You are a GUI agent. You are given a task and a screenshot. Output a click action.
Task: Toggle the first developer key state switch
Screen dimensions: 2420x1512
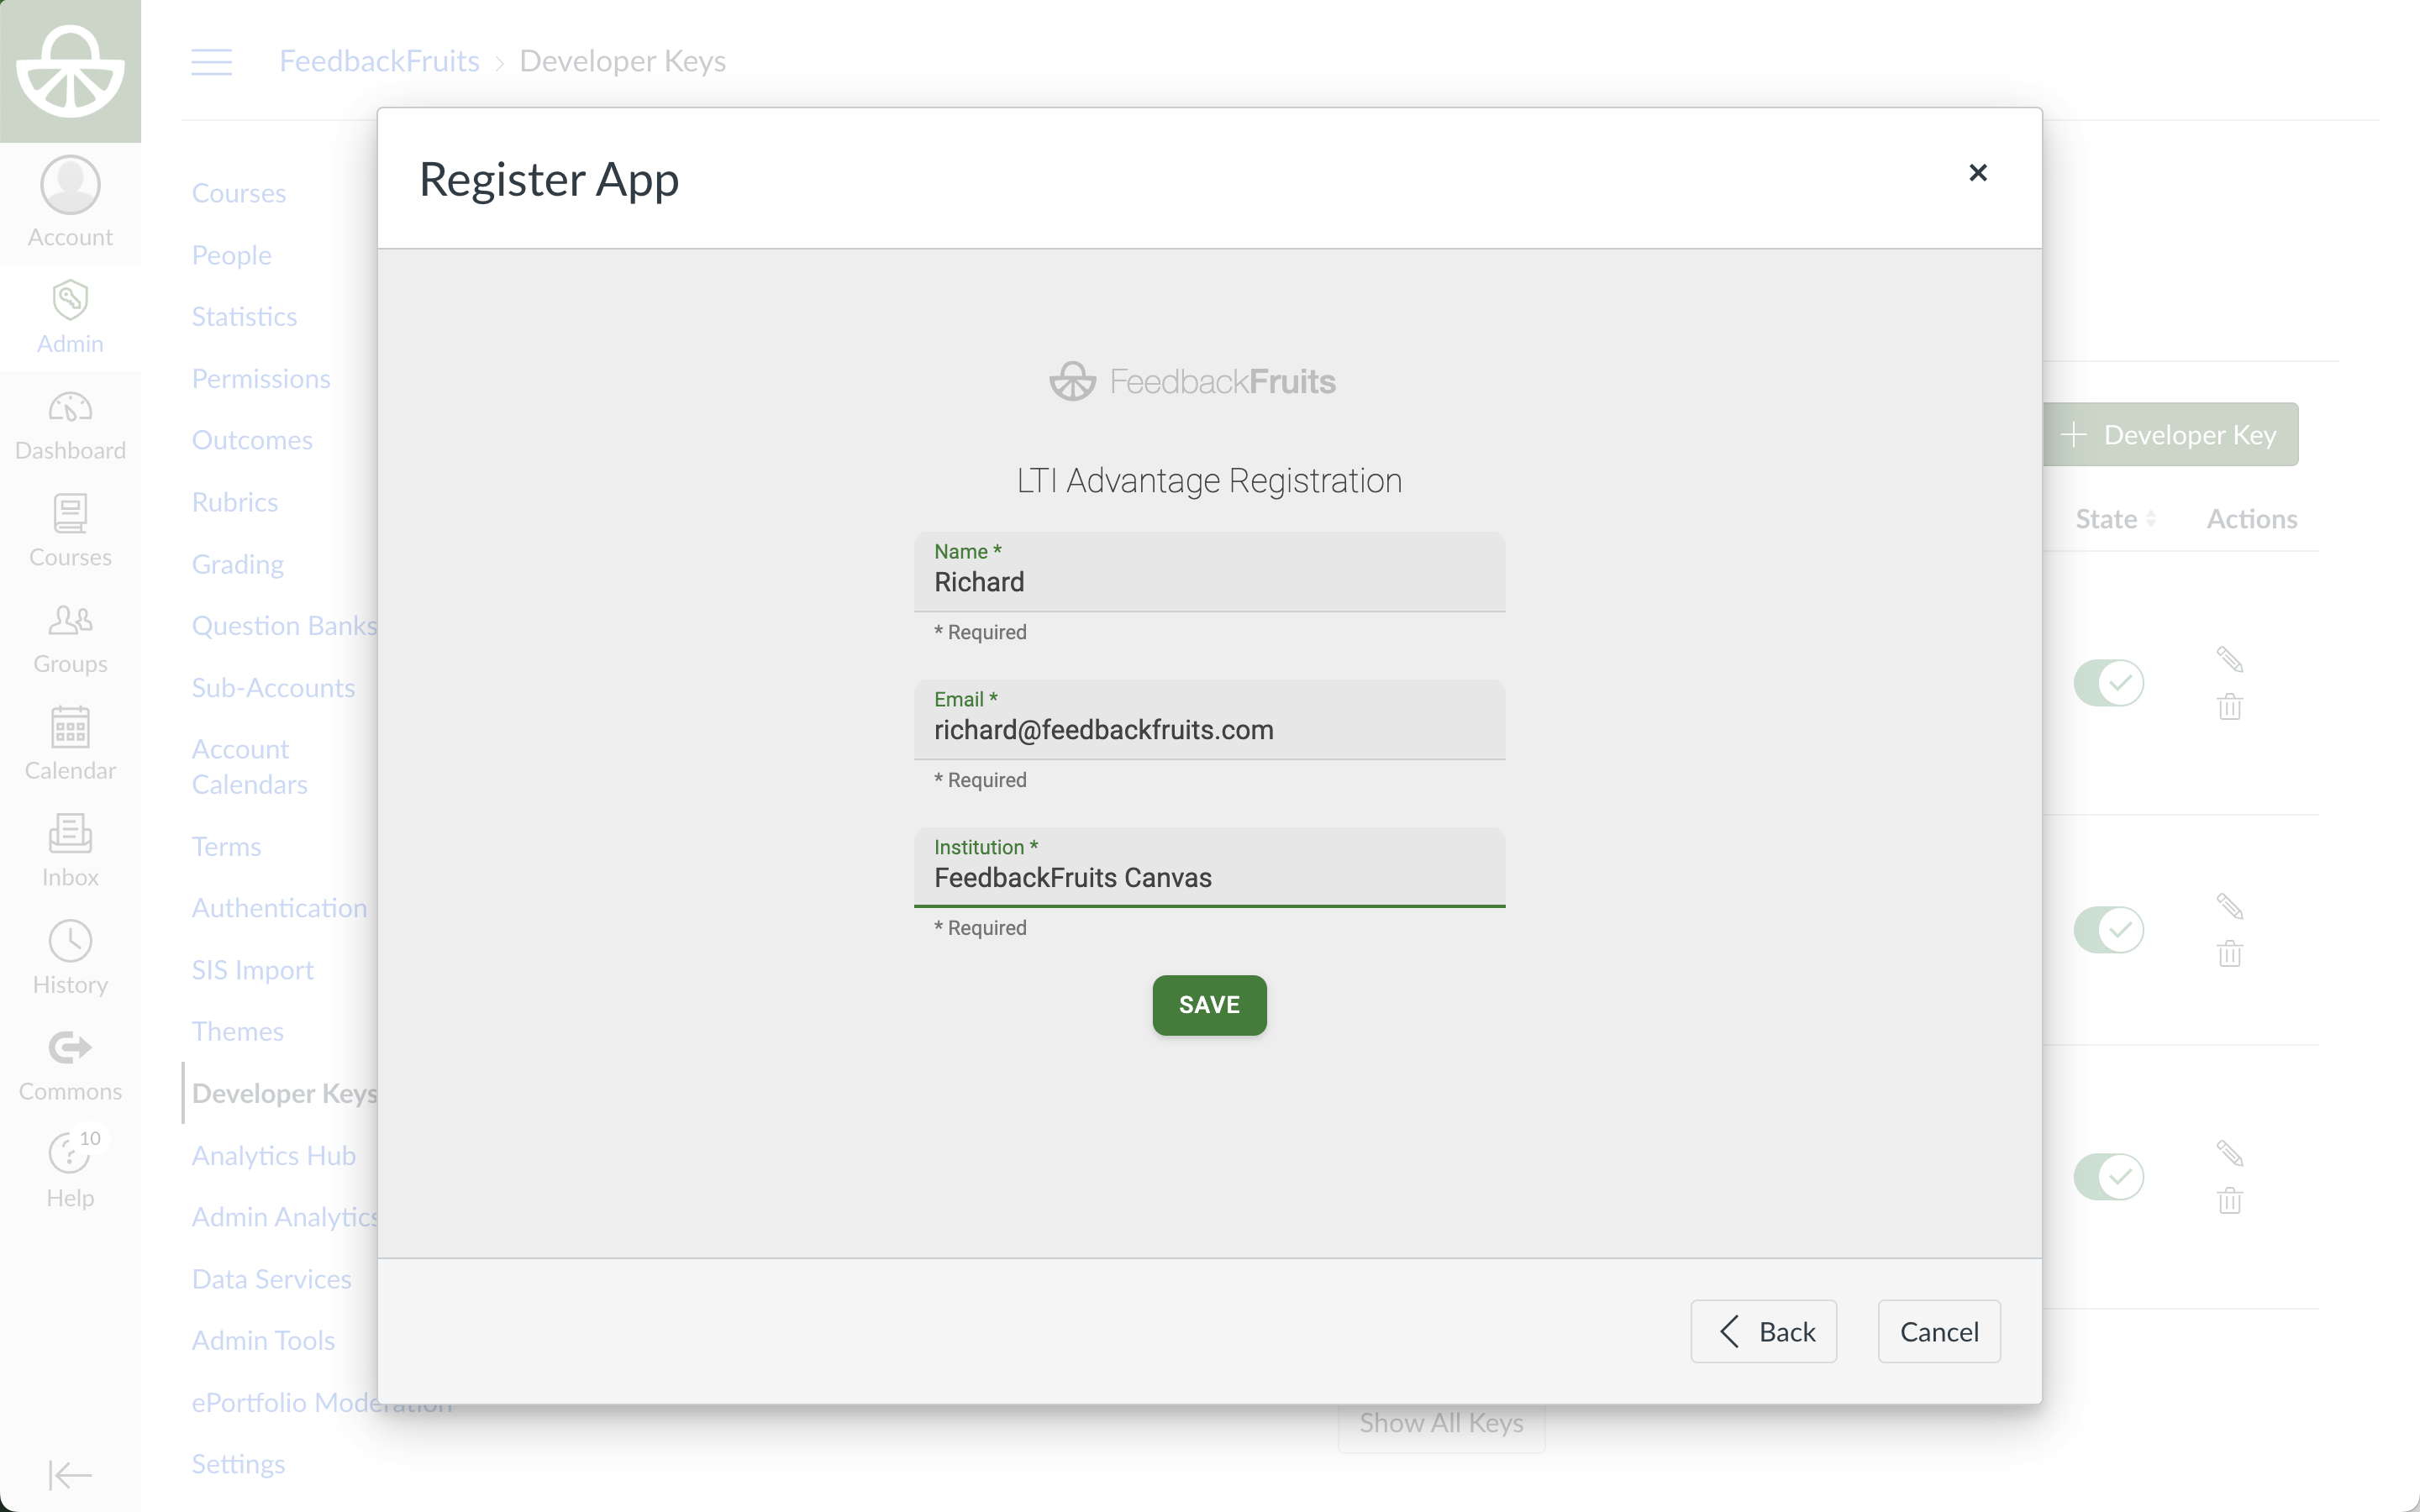(x=2108, y=683)
